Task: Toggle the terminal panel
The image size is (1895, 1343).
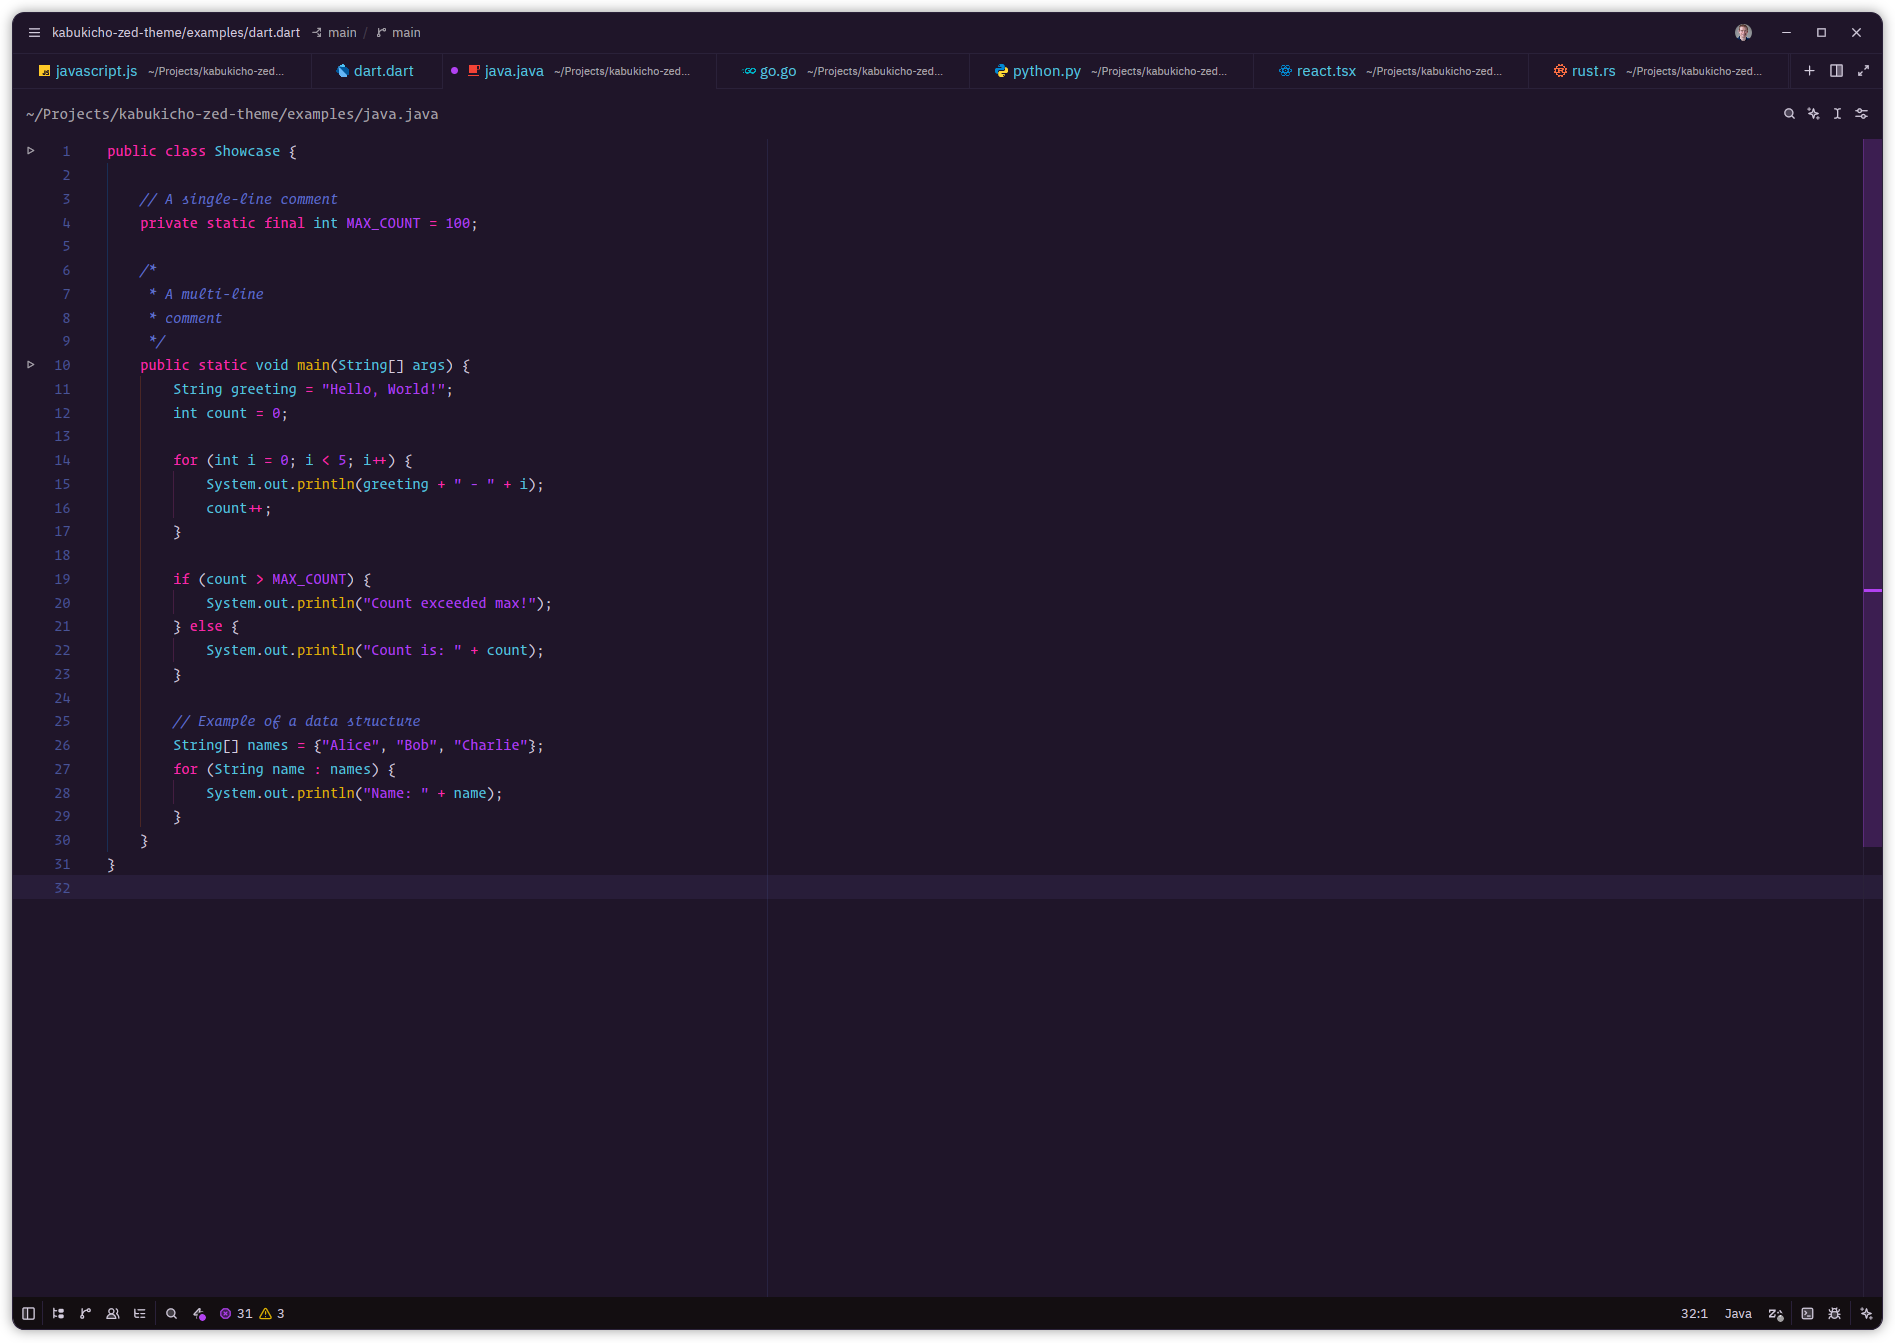Action: pos(1807,1314)
